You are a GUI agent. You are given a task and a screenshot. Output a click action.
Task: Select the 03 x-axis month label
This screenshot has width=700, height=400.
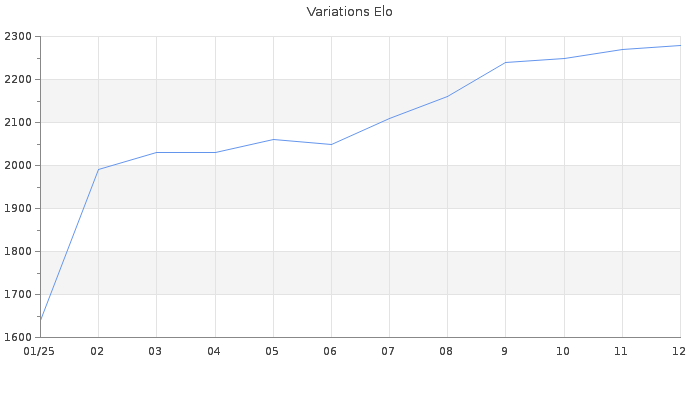pyautogui.click(x=155, y=351)
